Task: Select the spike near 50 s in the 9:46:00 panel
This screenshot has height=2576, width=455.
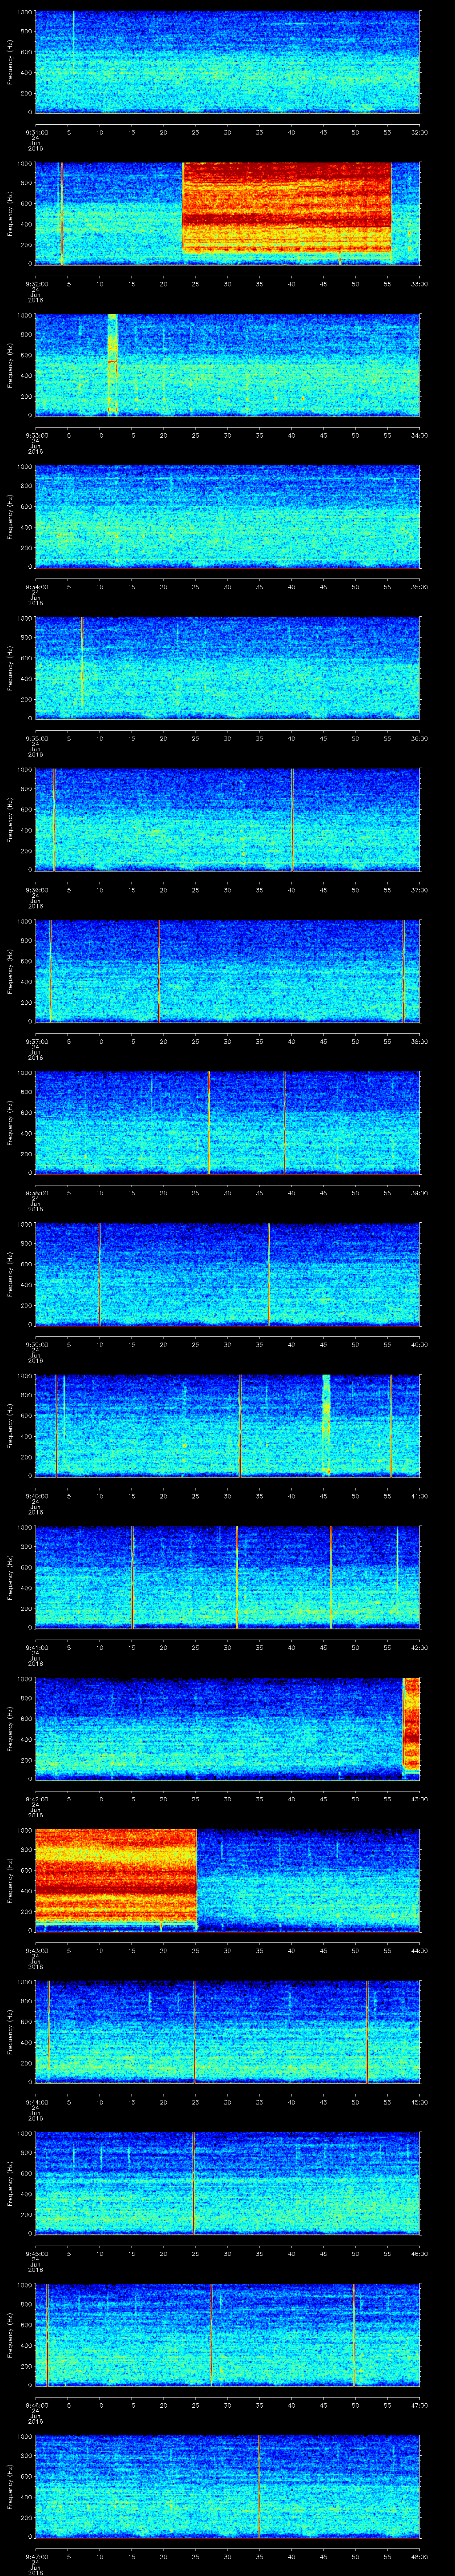Action: coord(354,2335)
